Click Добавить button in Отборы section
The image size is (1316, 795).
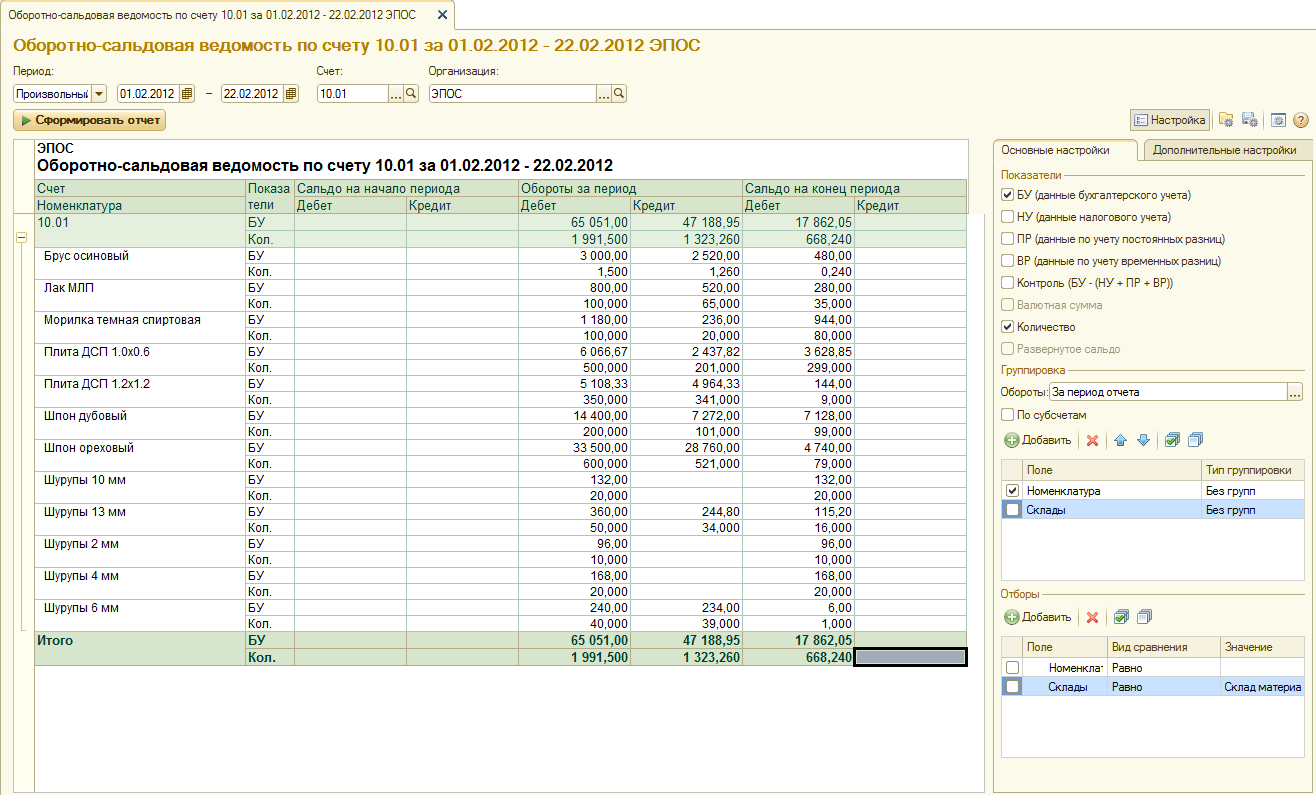click(x=1038, y=617)
